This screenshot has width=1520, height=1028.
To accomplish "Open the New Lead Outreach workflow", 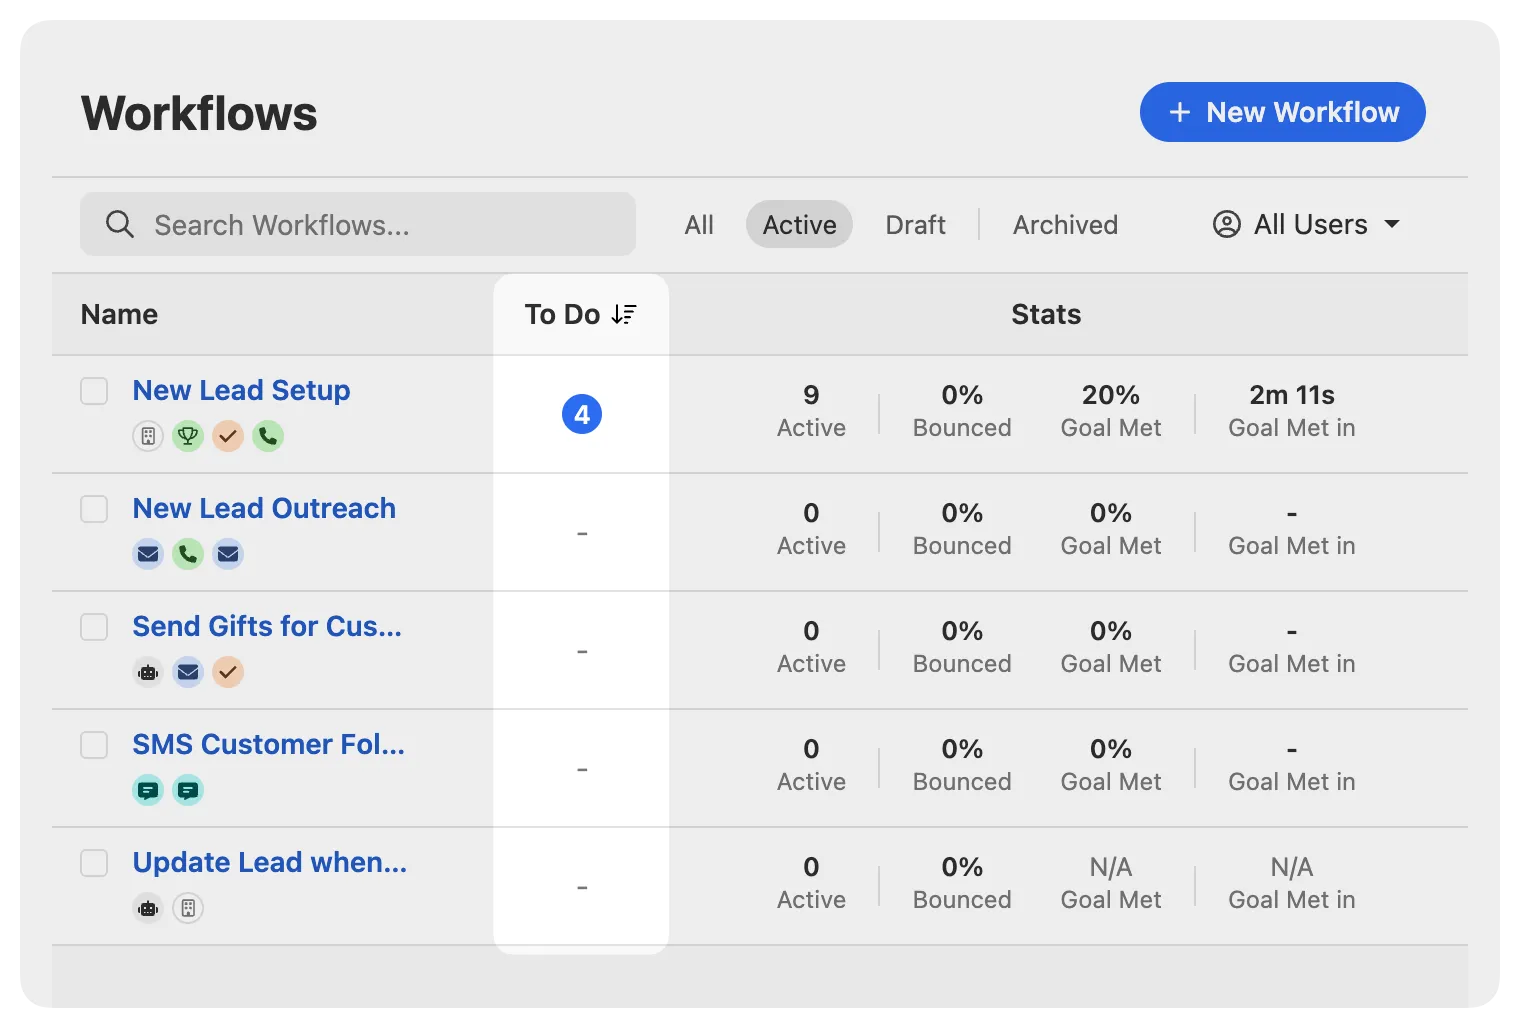I will pyautogui.click(x=264, y=508).
